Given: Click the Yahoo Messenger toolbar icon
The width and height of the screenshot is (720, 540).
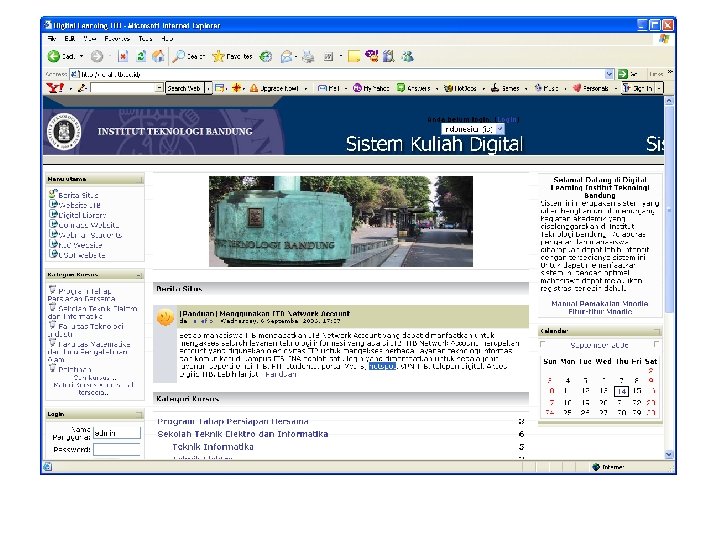Looking at the screenshot, I should [x=371, y=56].
